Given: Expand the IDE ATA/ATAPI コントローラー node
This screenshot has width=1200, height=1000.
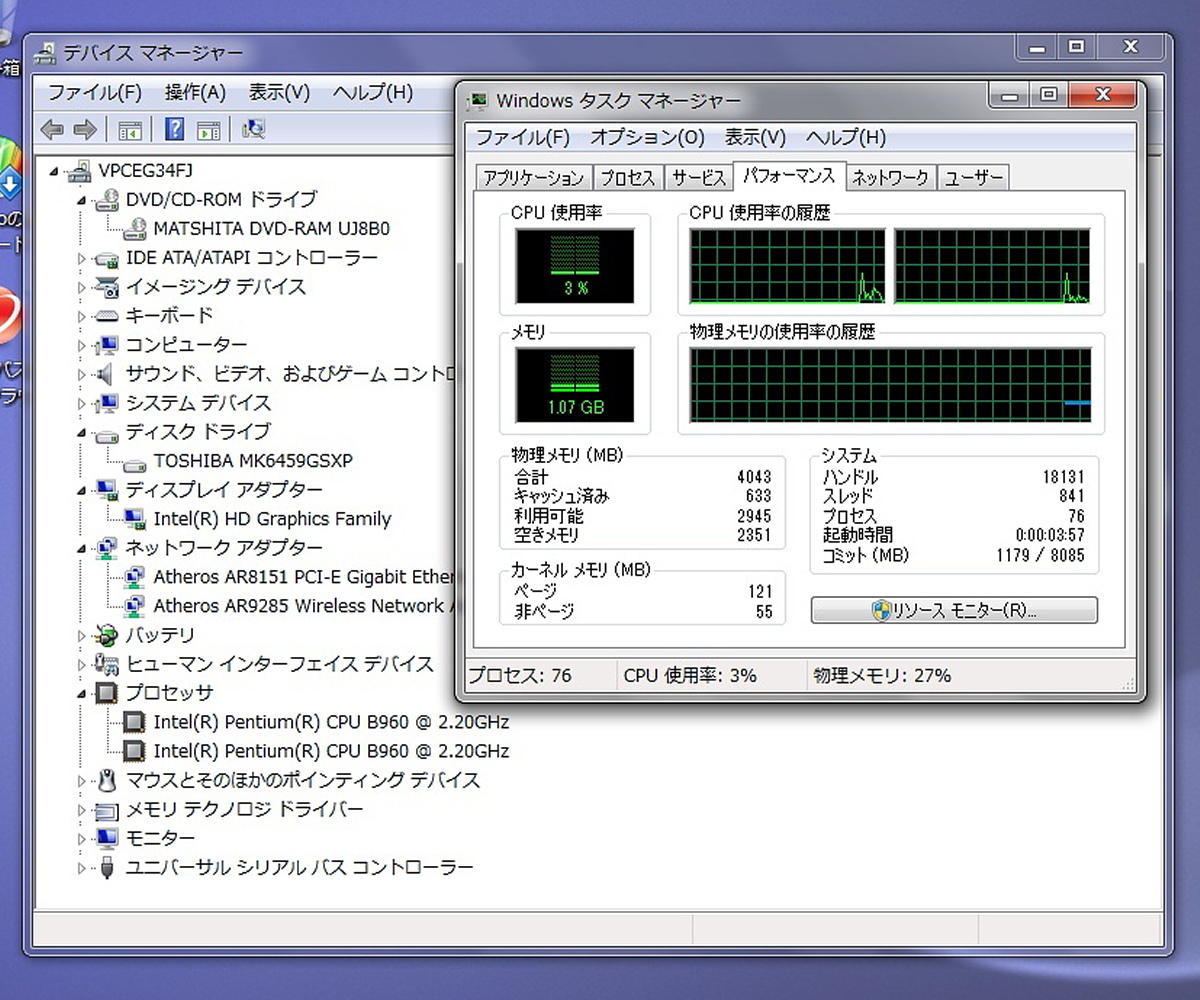Looking at the screenshot, I should [x=82, y=258].
